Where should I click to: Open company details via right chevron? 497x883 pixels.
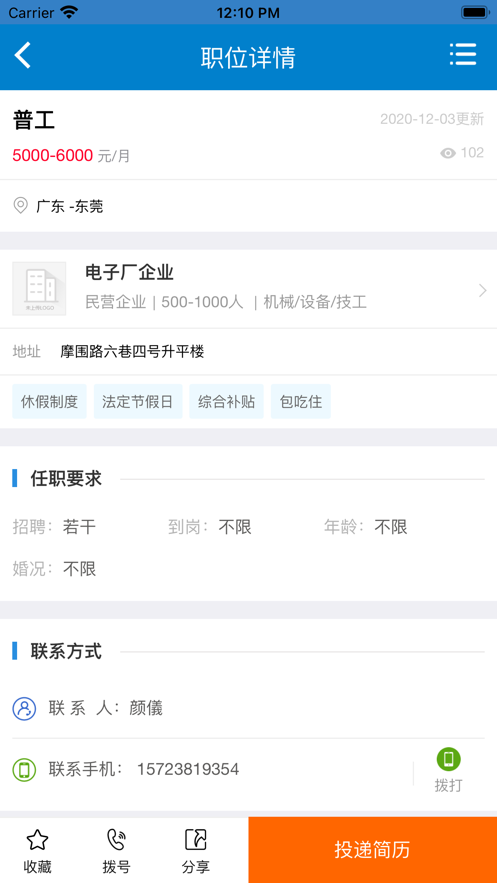click(x=482, y=291)
